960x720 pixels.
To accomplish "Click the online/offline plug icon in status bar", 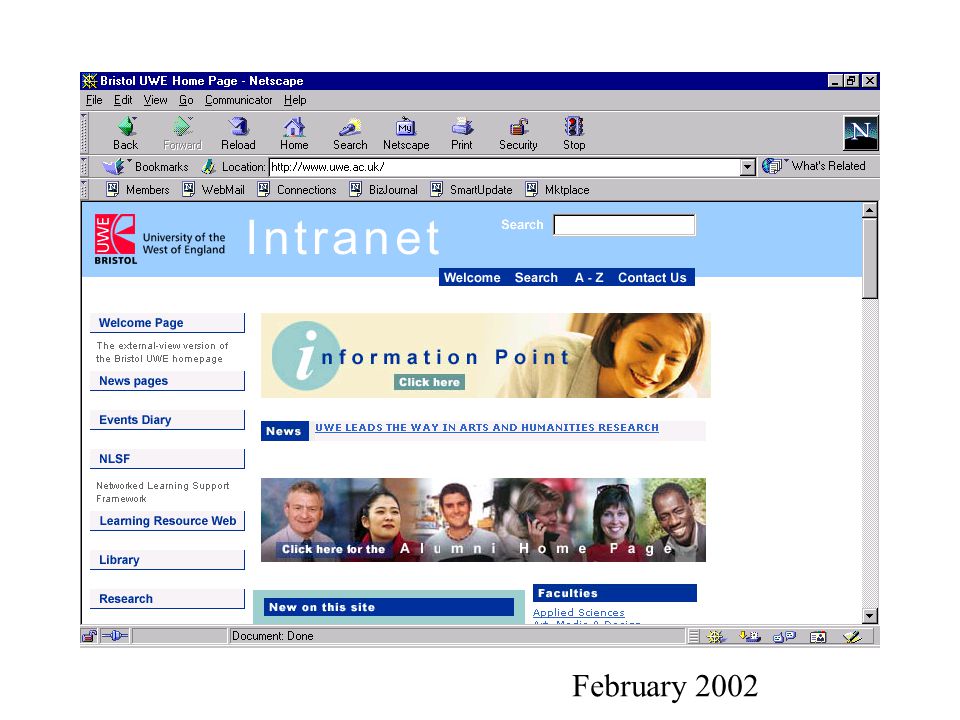I will click(115, 636).
